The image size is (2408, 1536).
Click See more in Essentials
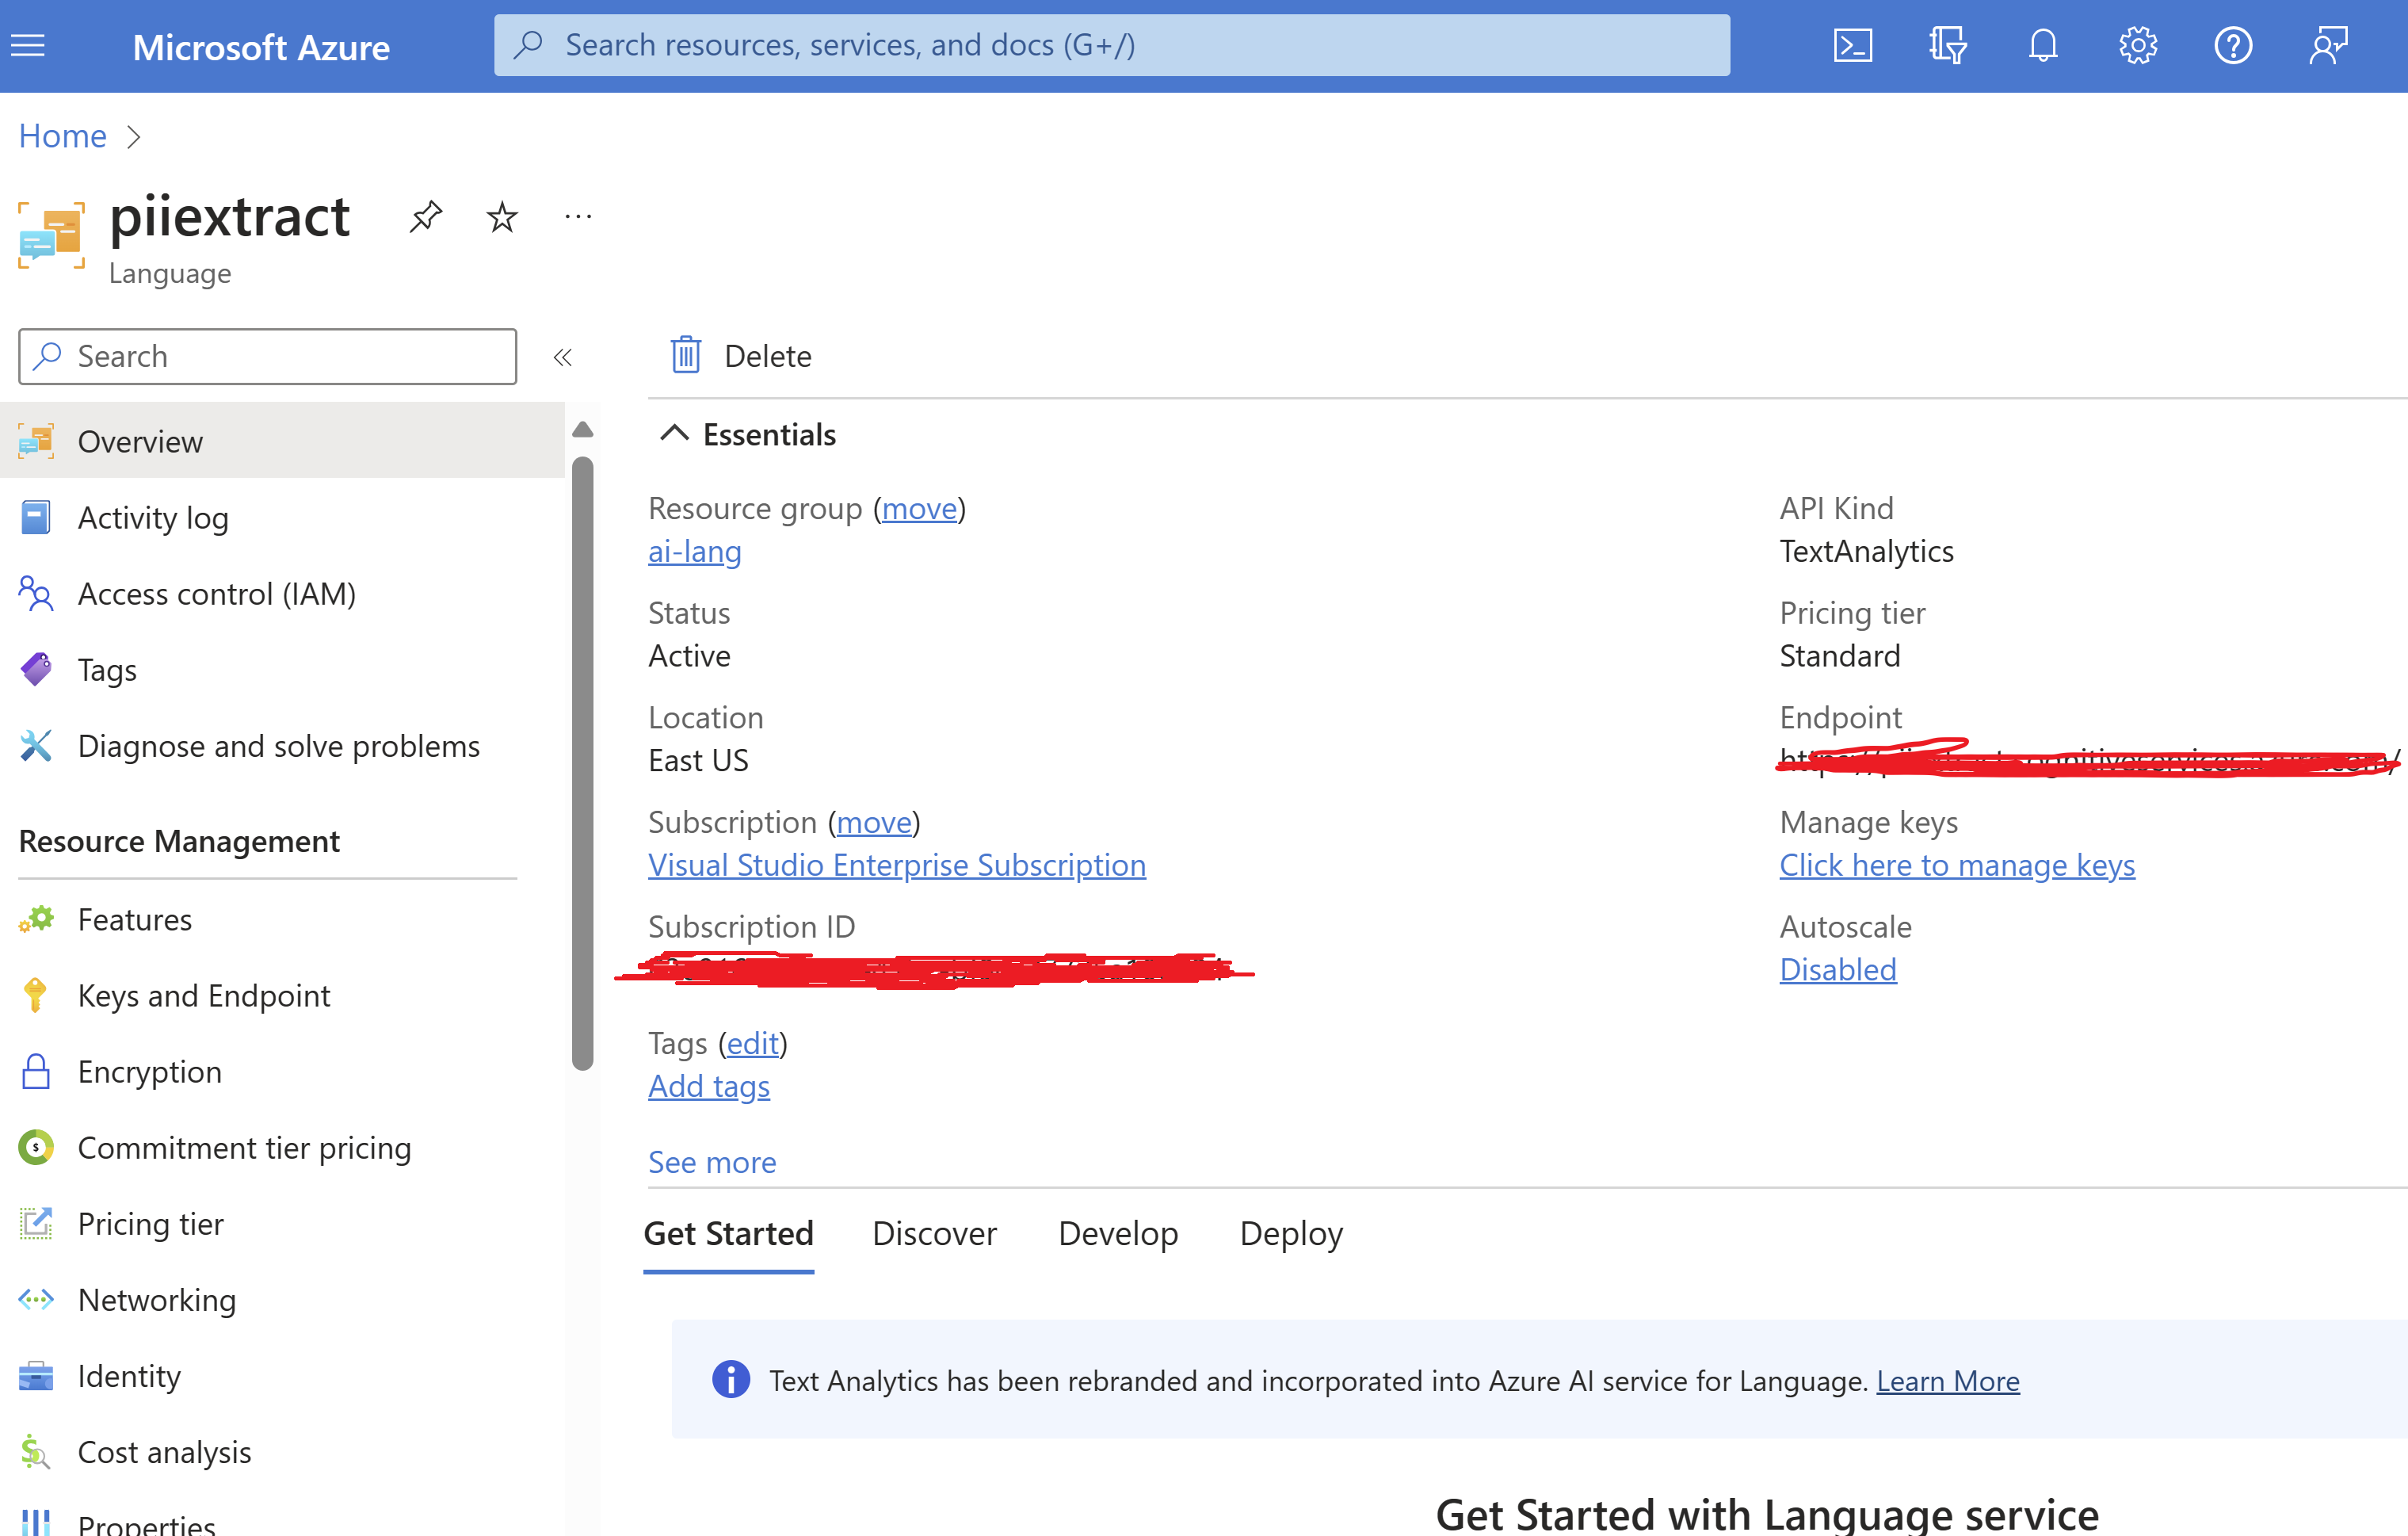711,1161
